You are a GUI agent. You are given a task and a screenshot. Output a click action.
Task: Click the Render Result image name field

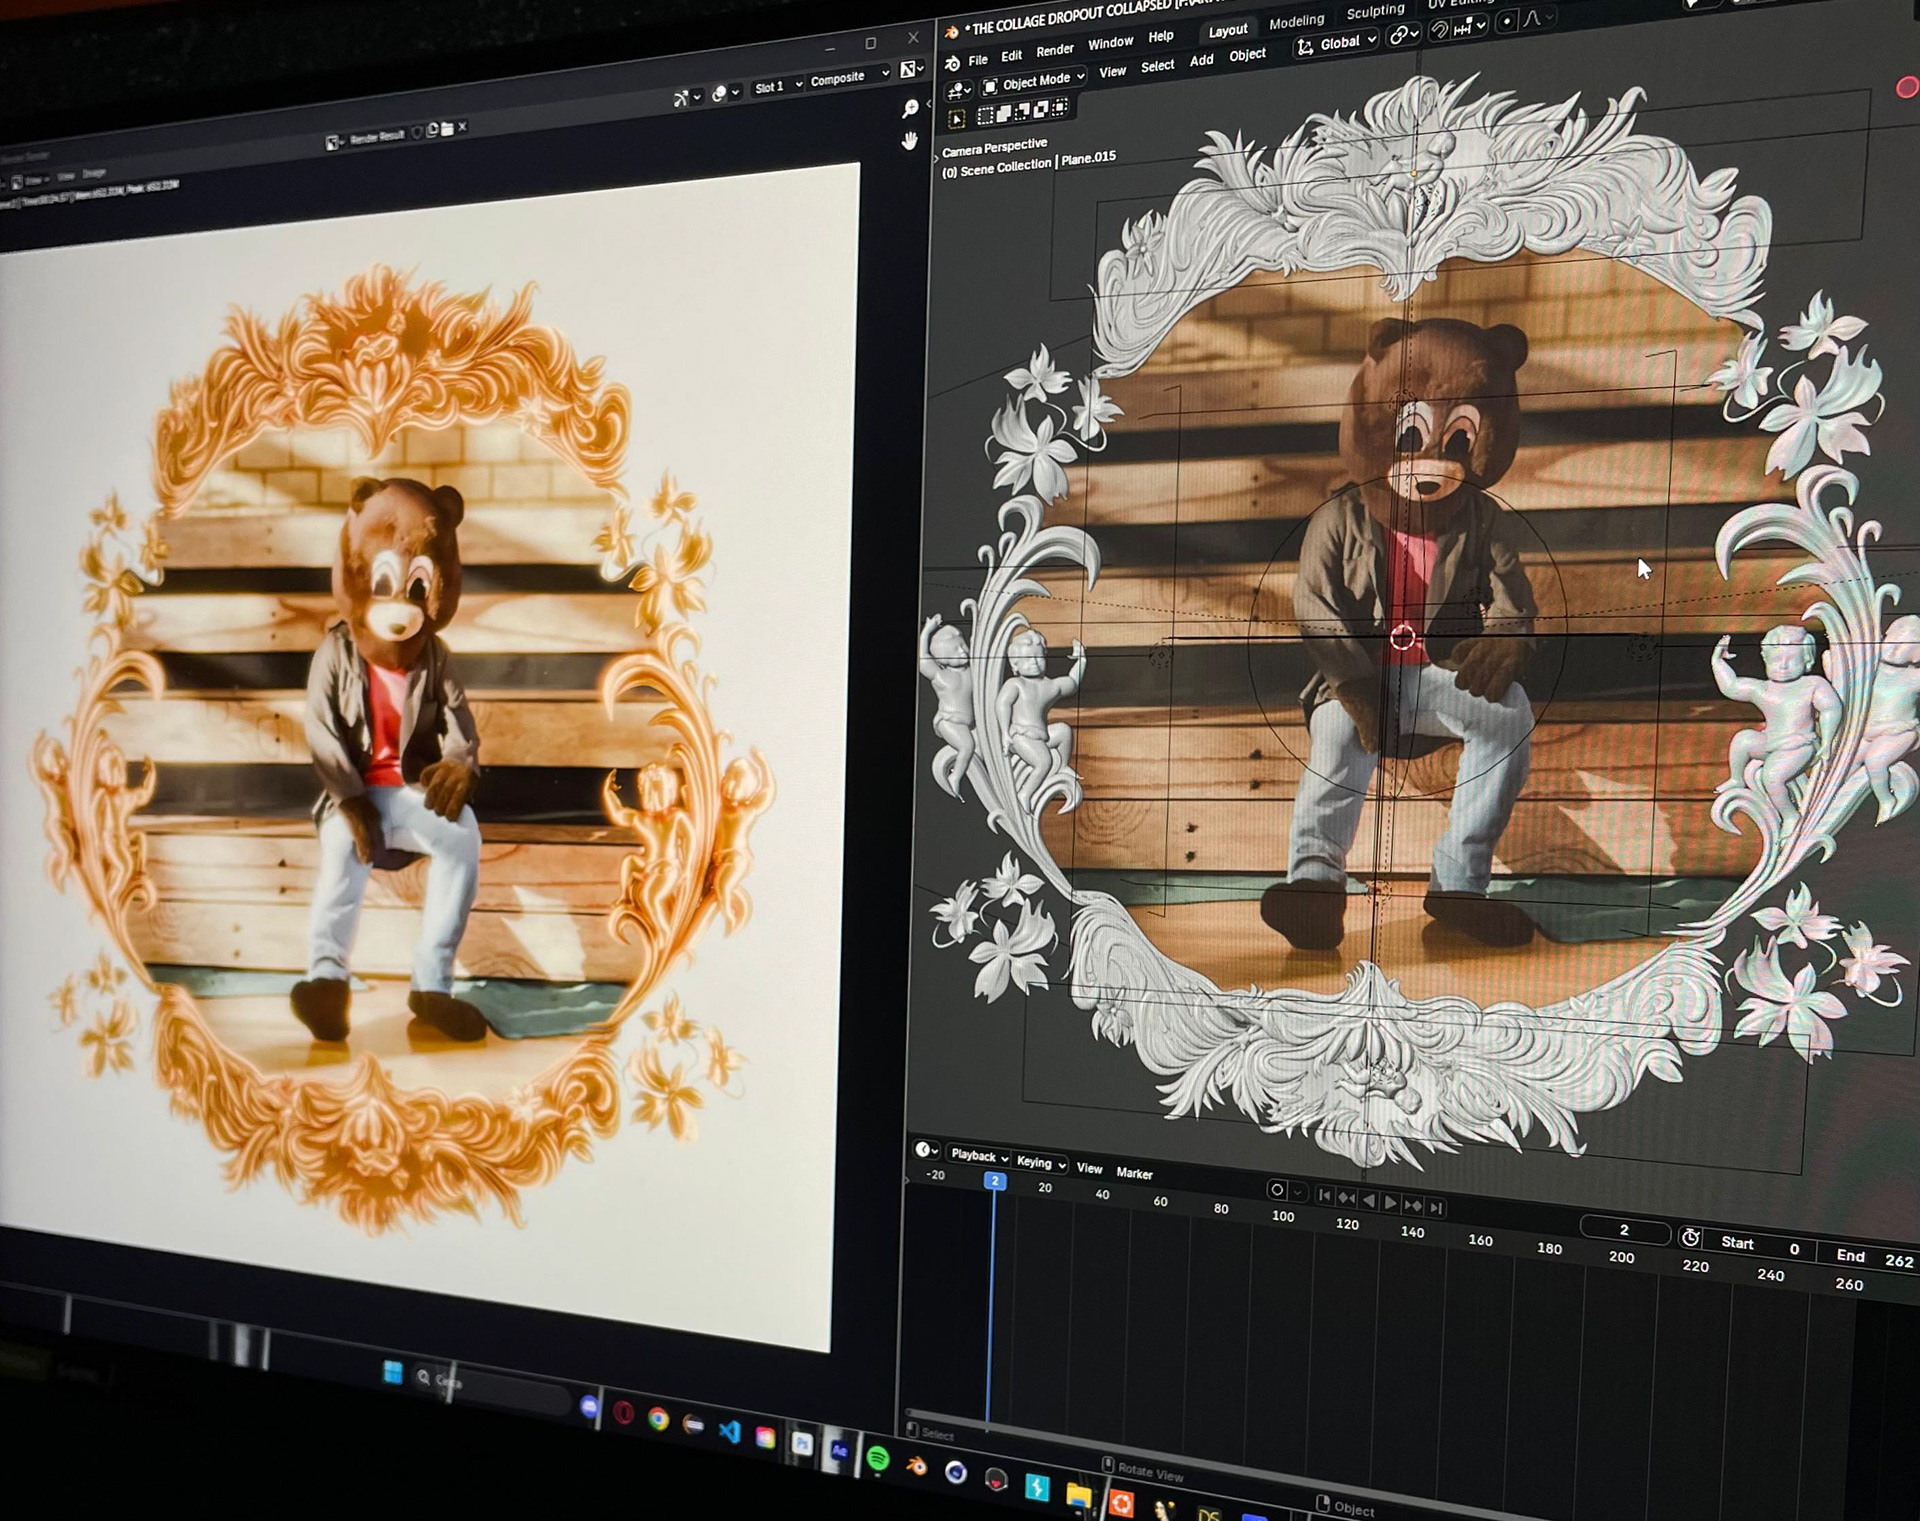click(x=378, y=137)
